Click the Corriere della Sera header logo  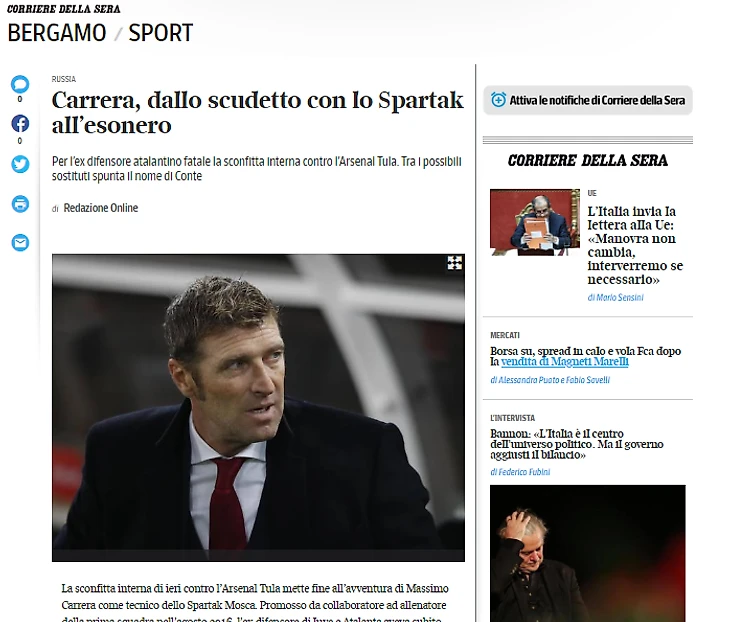[x=64, y=9]
